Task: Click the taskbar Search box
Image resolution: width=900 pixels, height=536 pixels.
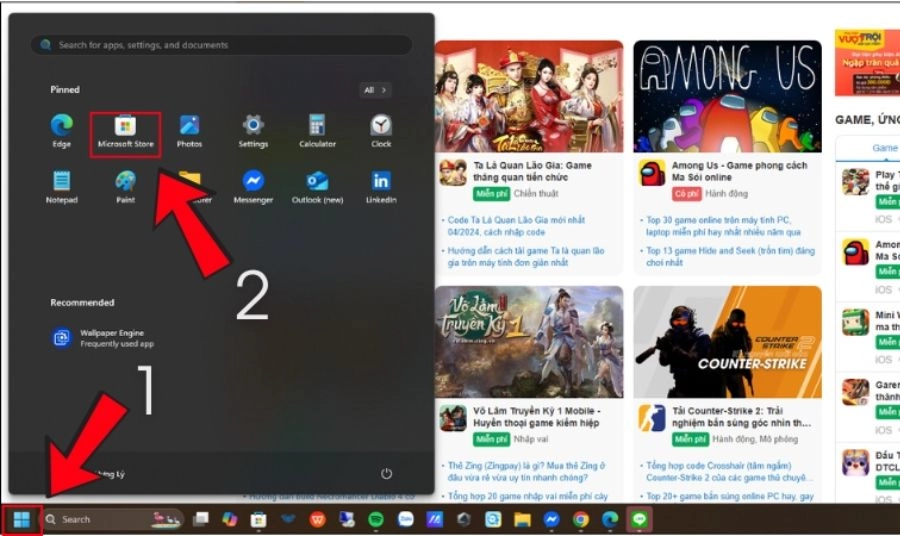Action: click(x=114, y=519)
